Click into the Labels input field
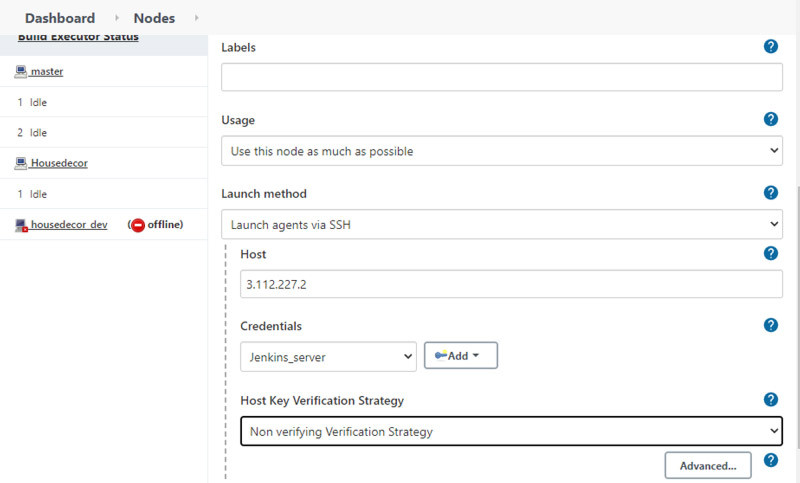 click(502, 77)
